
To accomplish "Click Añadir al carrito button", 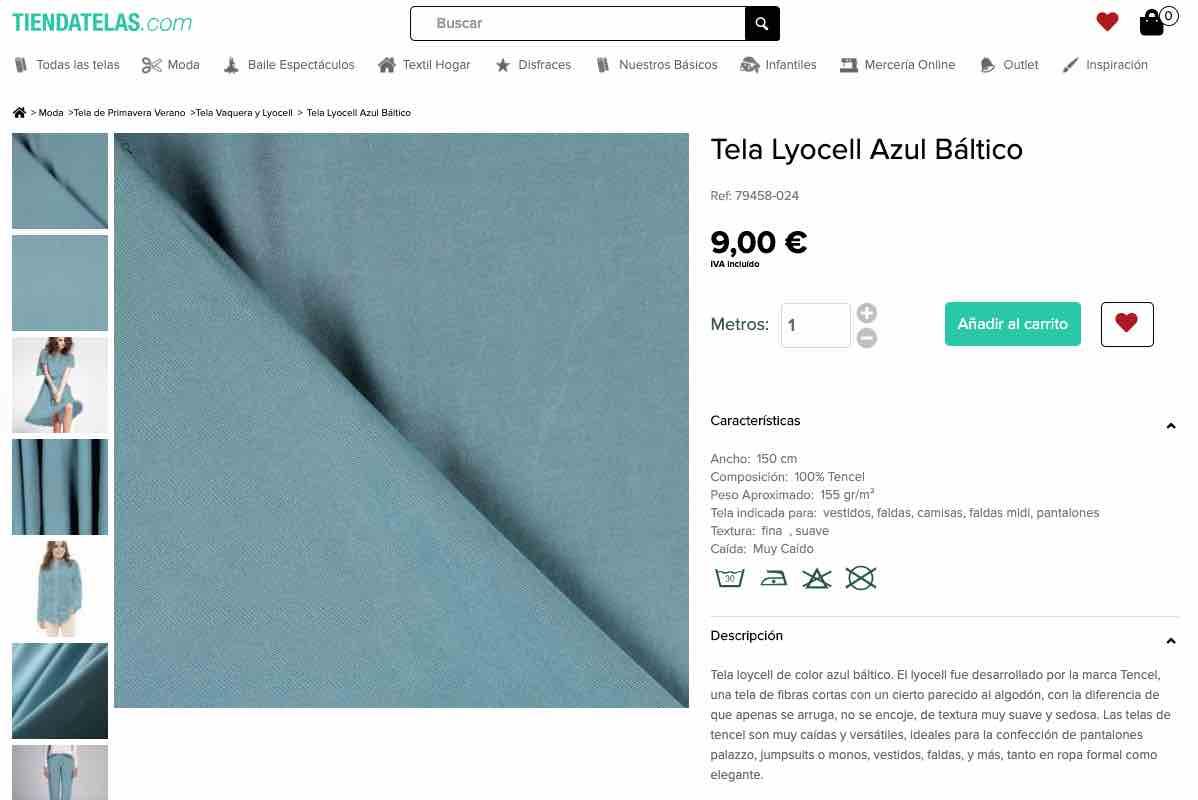I will (1012, 324).
